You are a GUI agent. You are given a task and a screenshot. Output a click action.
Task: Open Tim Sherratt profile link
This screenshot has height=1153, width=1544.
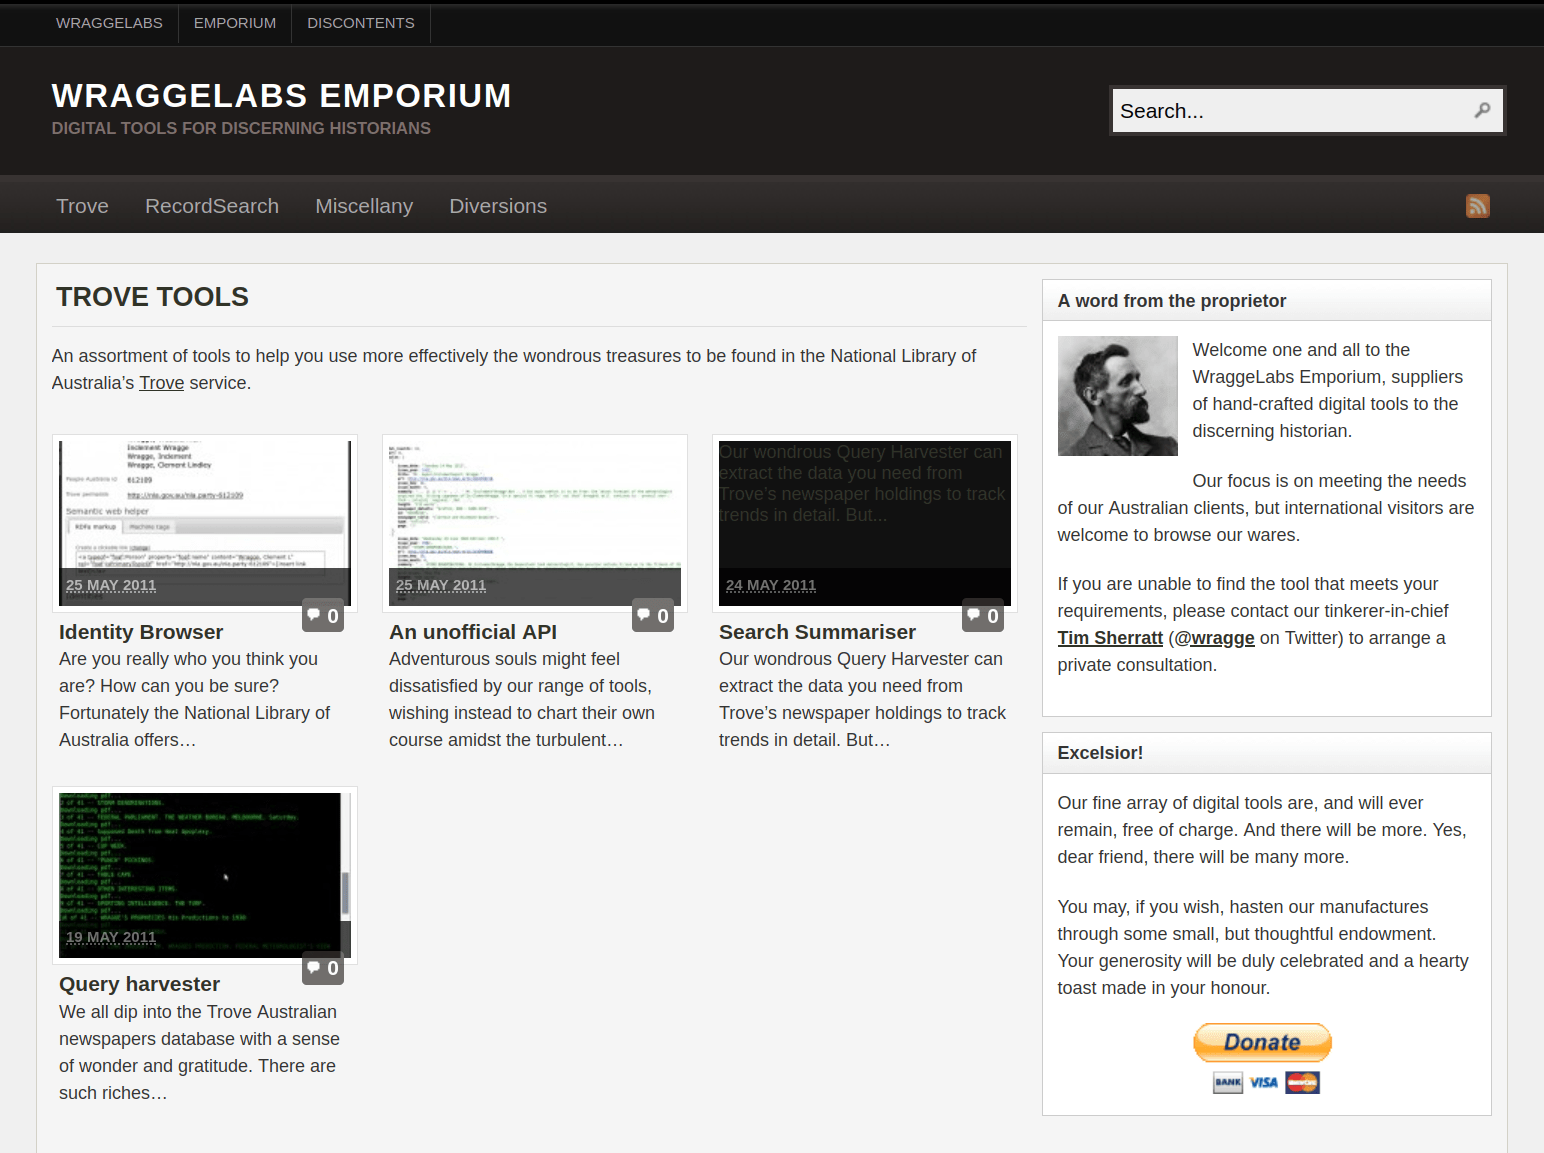point(1110,638)
